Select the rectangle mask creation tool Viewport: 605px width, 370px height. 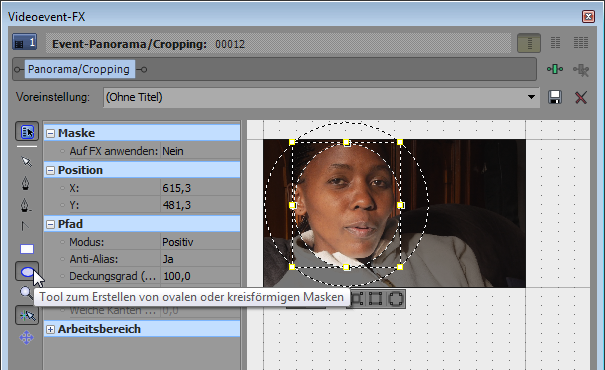click(x=27, y=249)
